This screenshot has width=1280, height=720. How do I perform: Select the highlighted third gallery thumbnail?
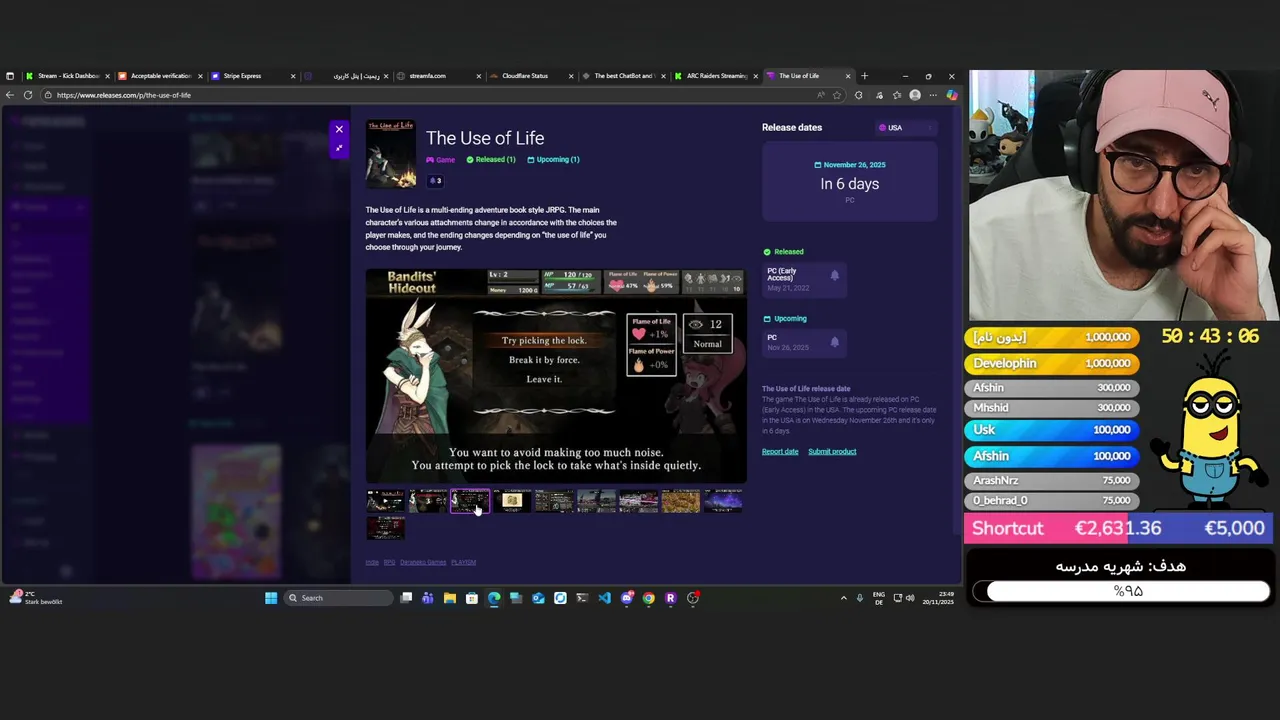[x=469, y=501]
